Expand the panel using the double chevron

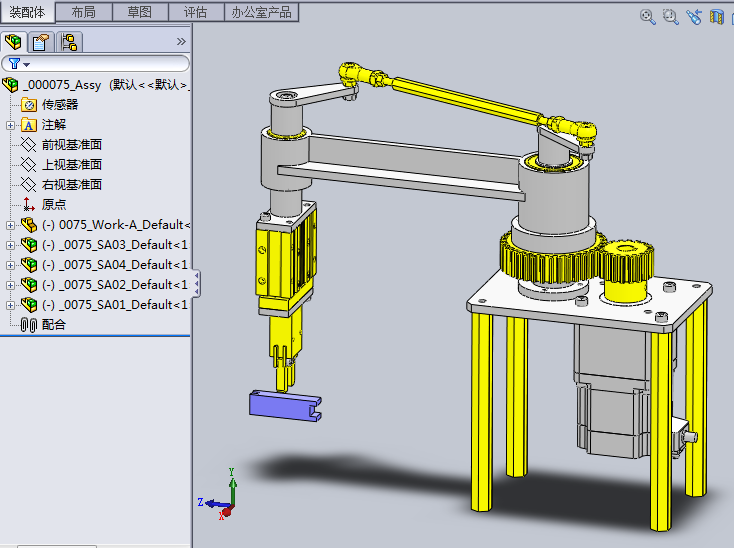181,42
